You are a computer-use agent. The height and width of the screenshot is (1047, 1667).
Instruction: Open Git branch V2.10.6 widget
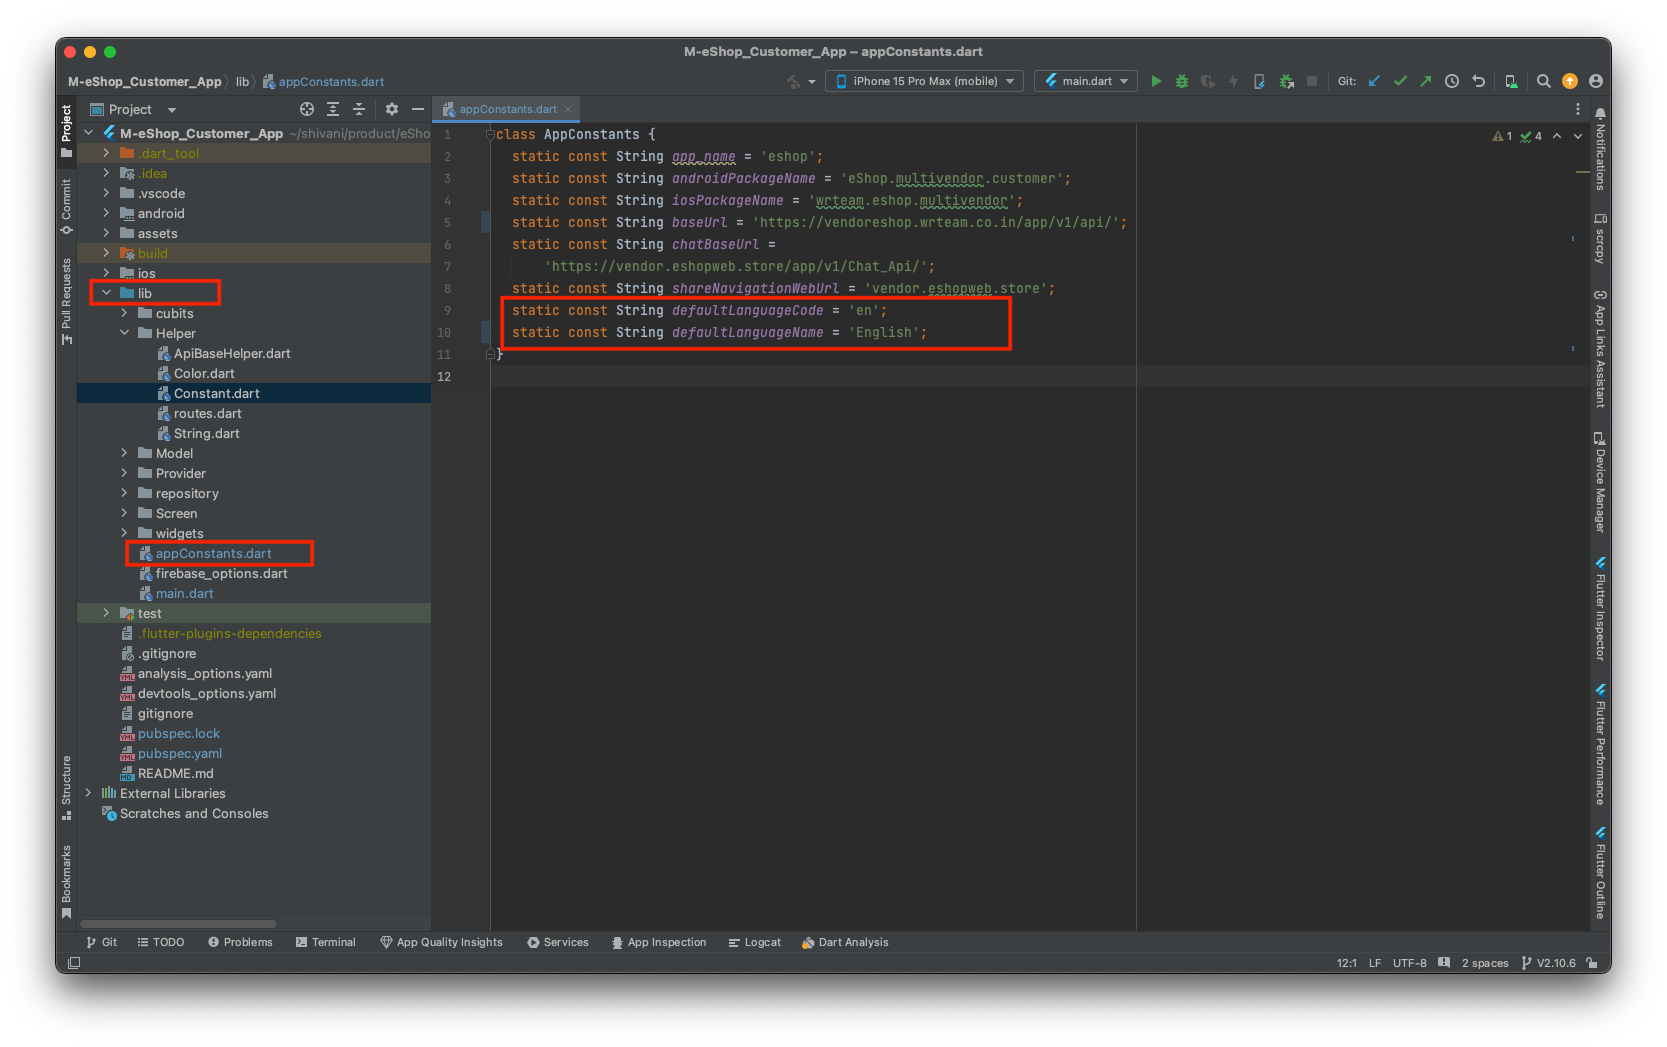(1548, 963)
